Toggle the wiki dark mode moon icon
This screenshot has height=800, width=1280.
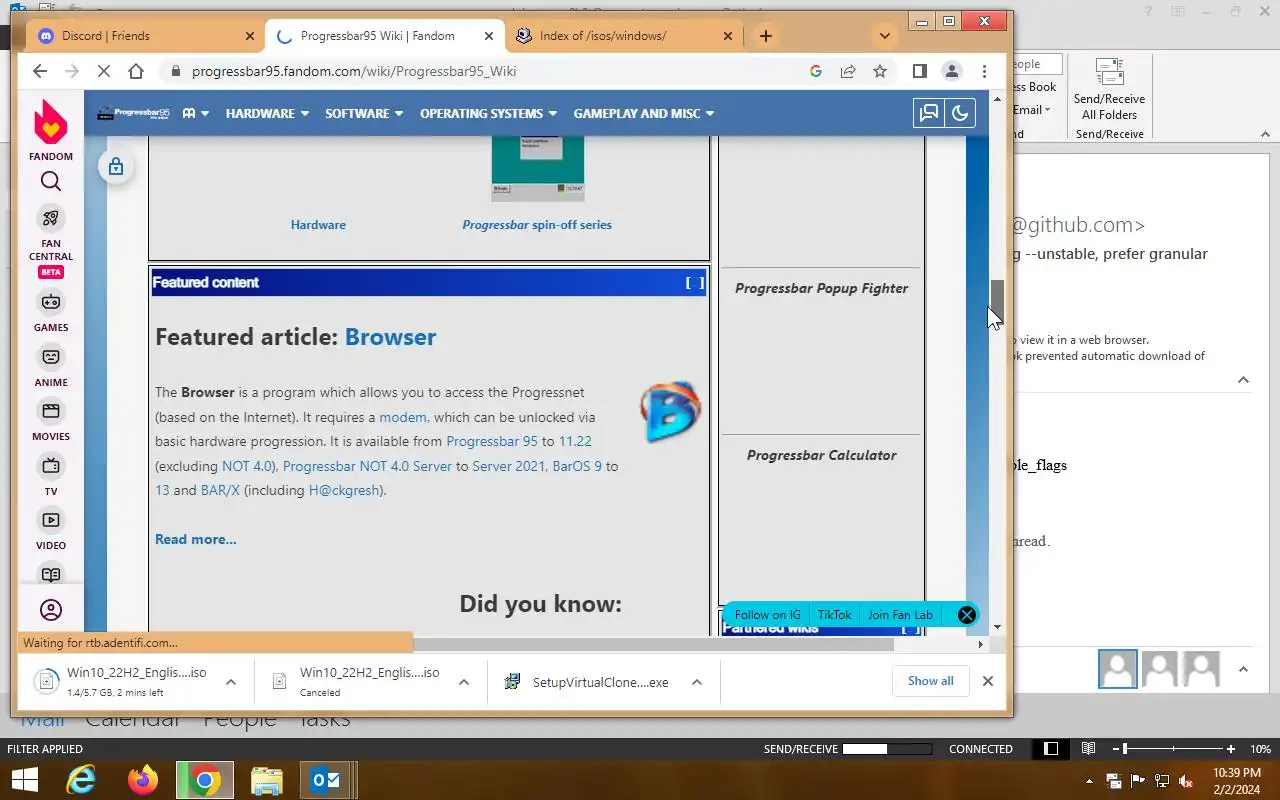(960, 113)
